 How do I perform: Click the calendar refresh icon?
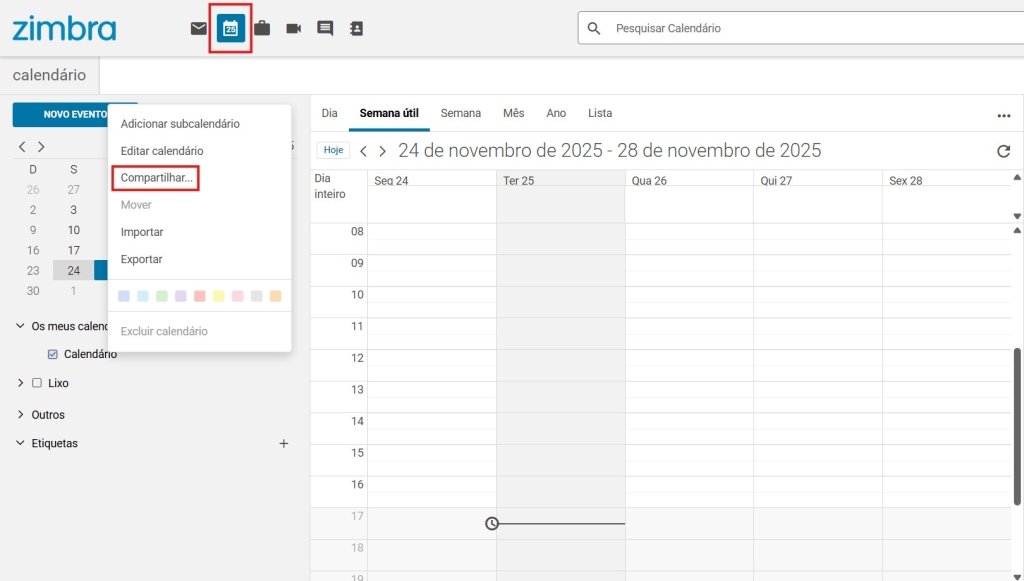point(1003,151)
